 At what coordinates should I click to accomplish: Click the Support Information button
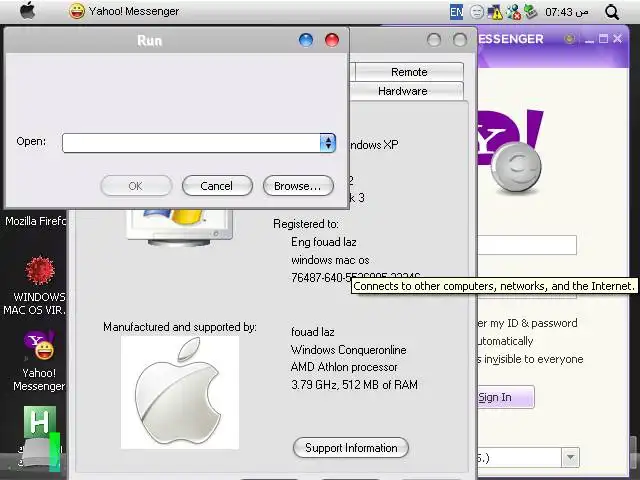point(351,448)
